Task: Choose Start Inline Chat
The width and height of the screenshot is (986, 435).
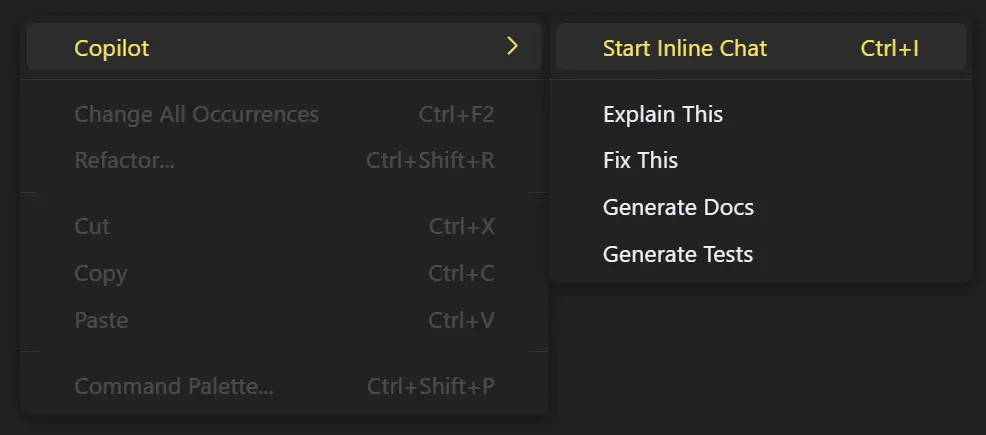Action: (685, 48)
